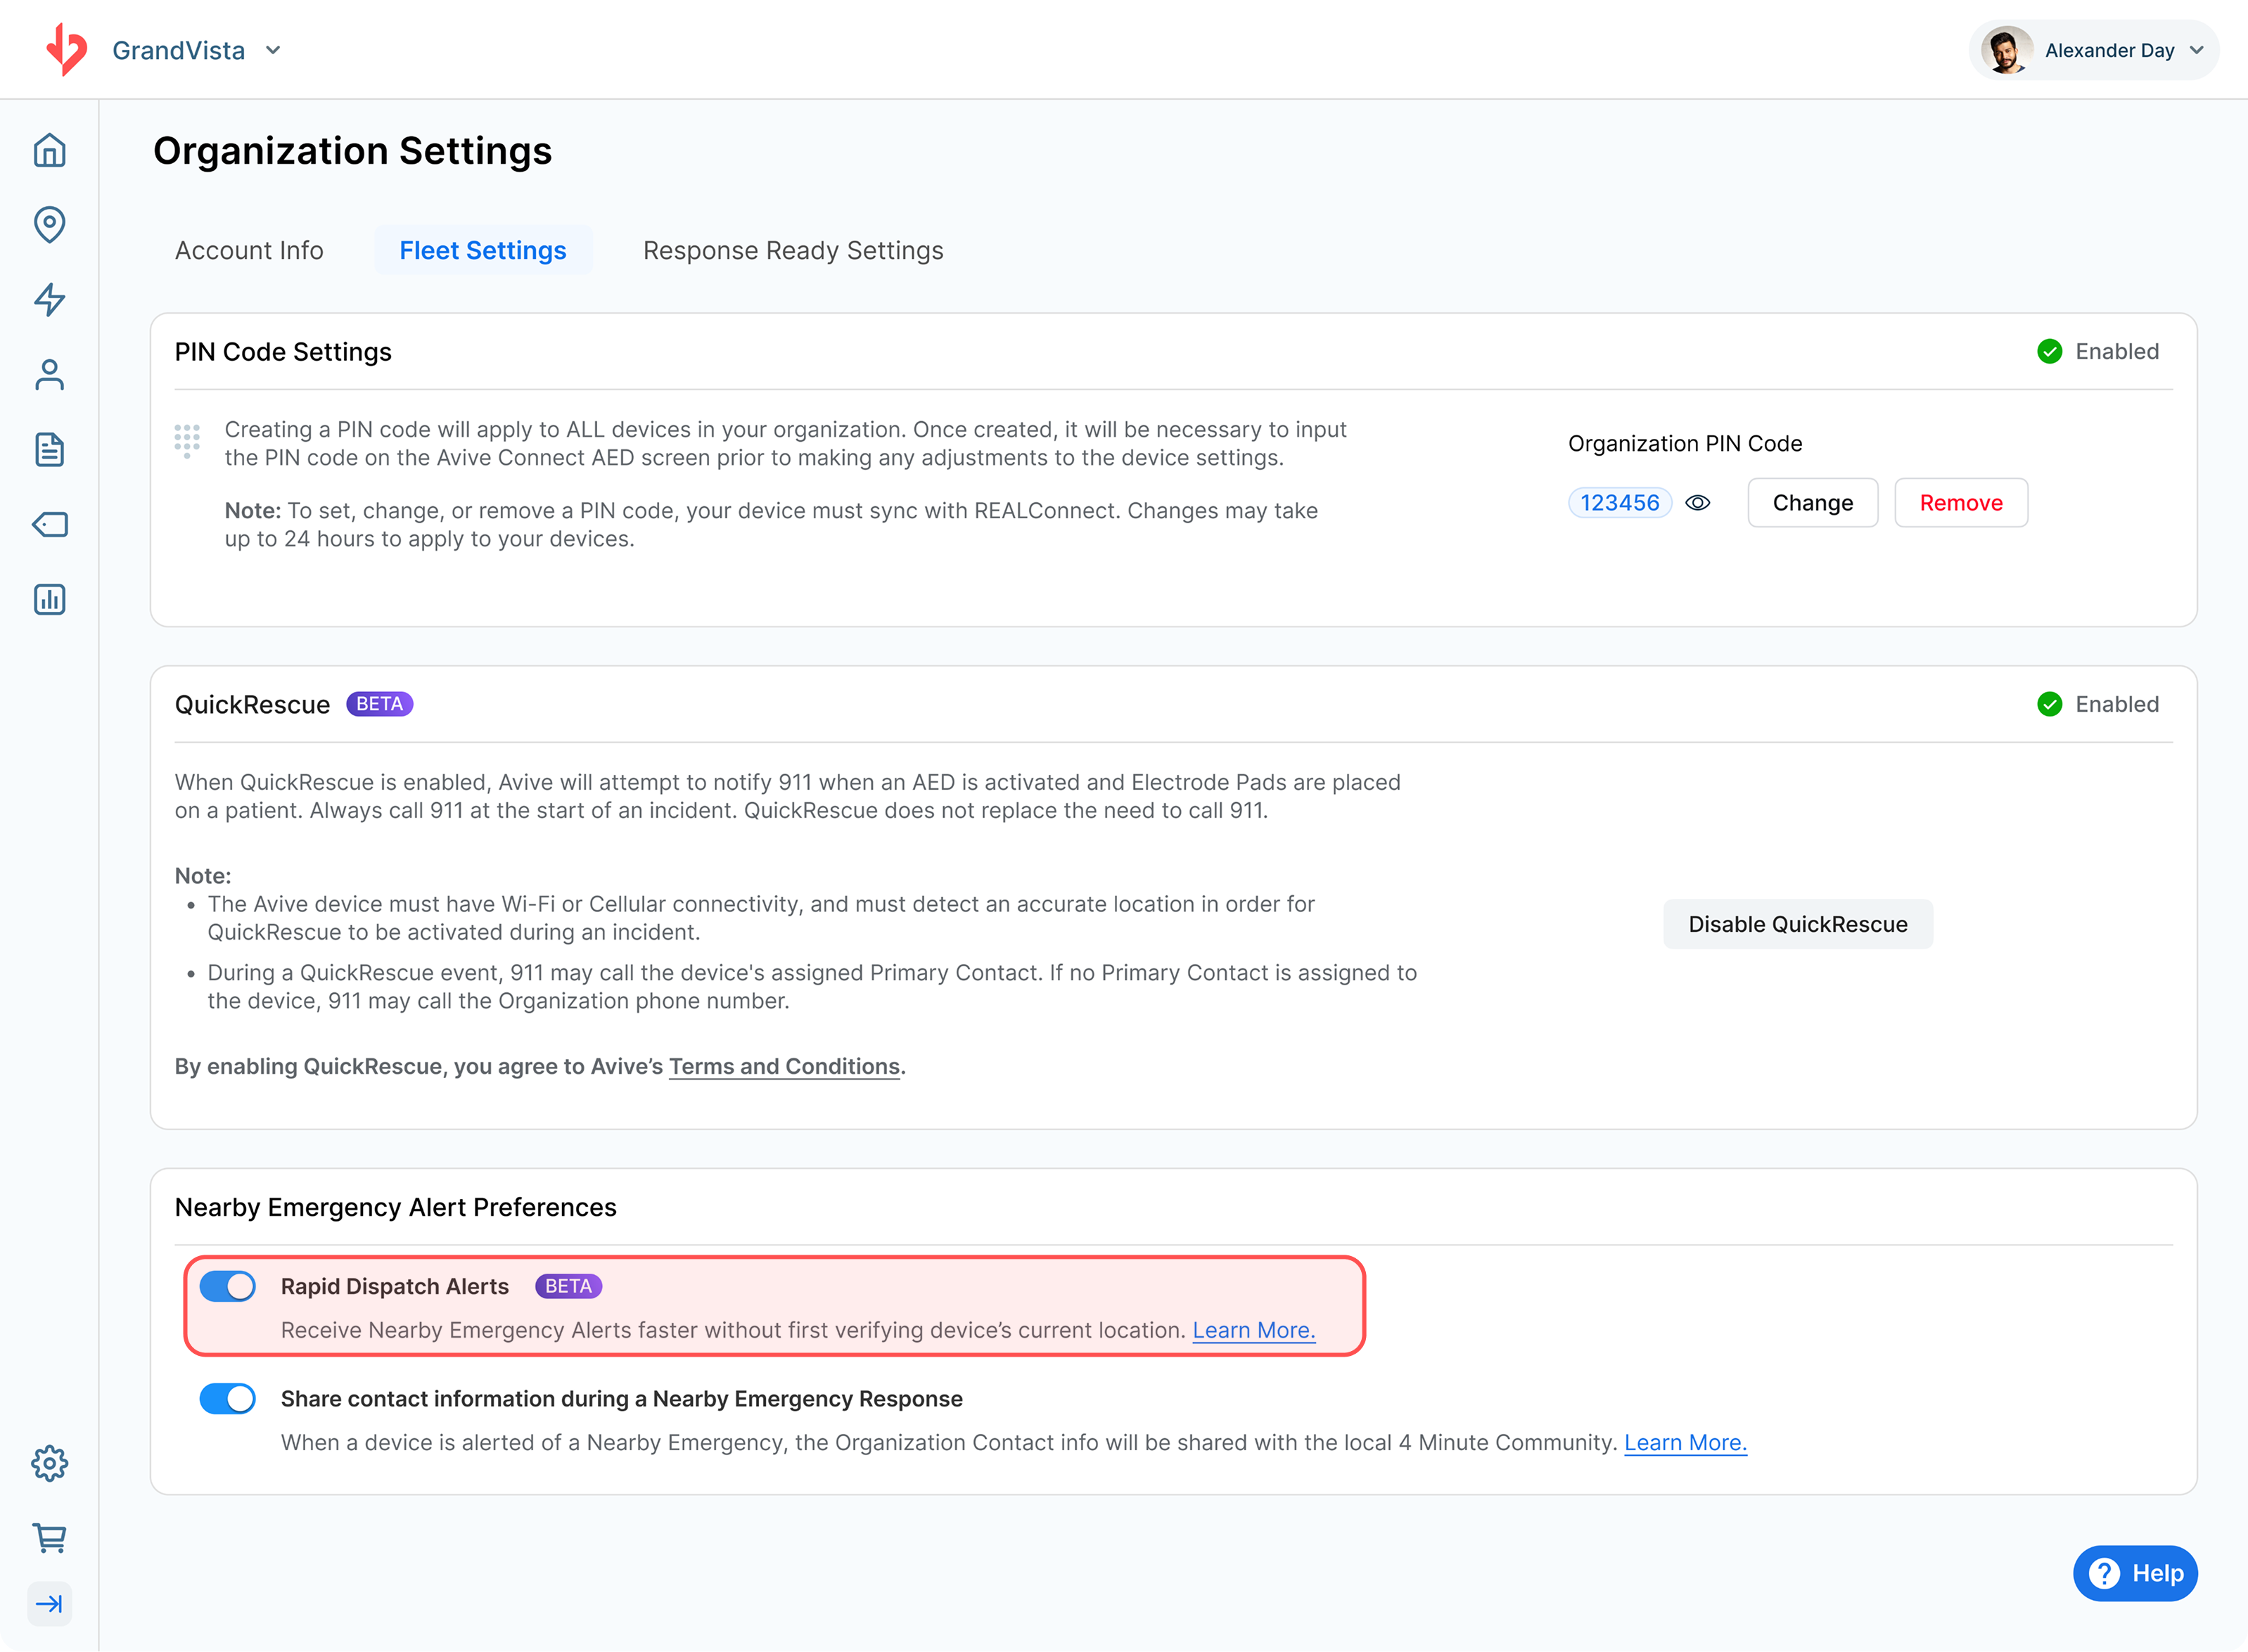Toggle PIN code visibility eye icon
The height and width of the screenshot is (1652, 2248).
(x=1698, y=503)
